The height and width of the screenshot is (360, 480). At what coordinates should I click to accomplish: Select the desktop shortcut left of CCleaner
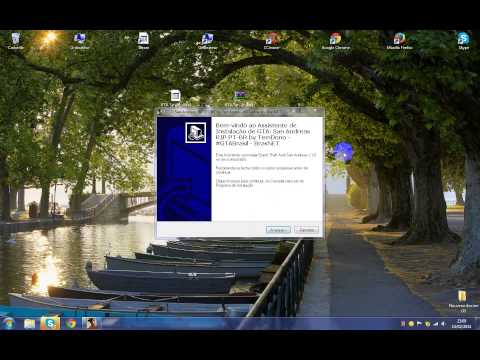click(x=207, y=41)
